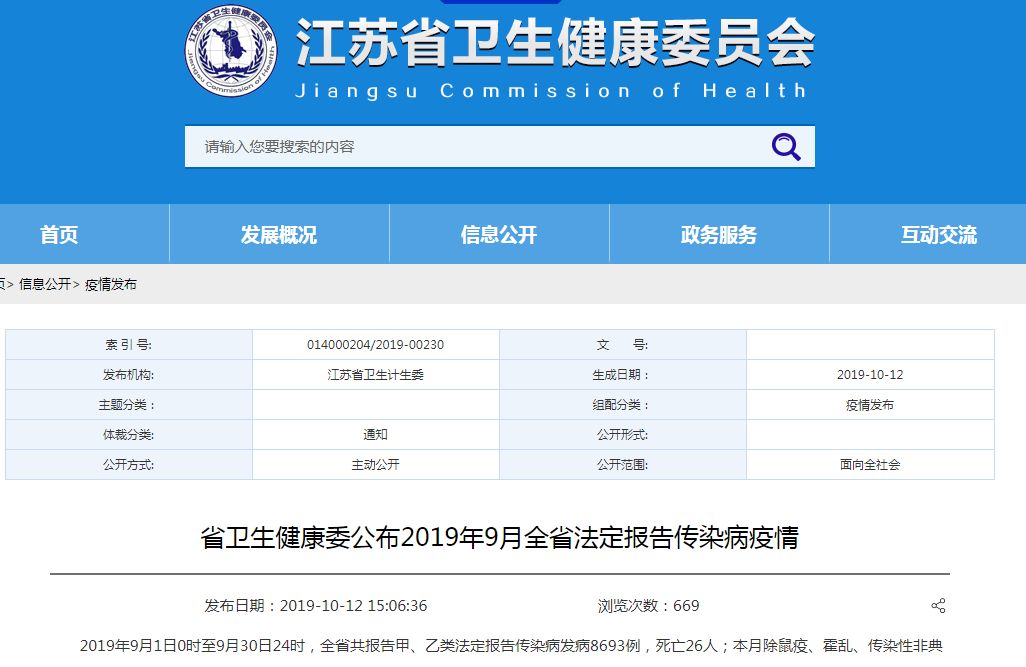Click the site title 江苏省卫生健康委员会
This screenshot has width=1026, height=667.
pos(555,43)
